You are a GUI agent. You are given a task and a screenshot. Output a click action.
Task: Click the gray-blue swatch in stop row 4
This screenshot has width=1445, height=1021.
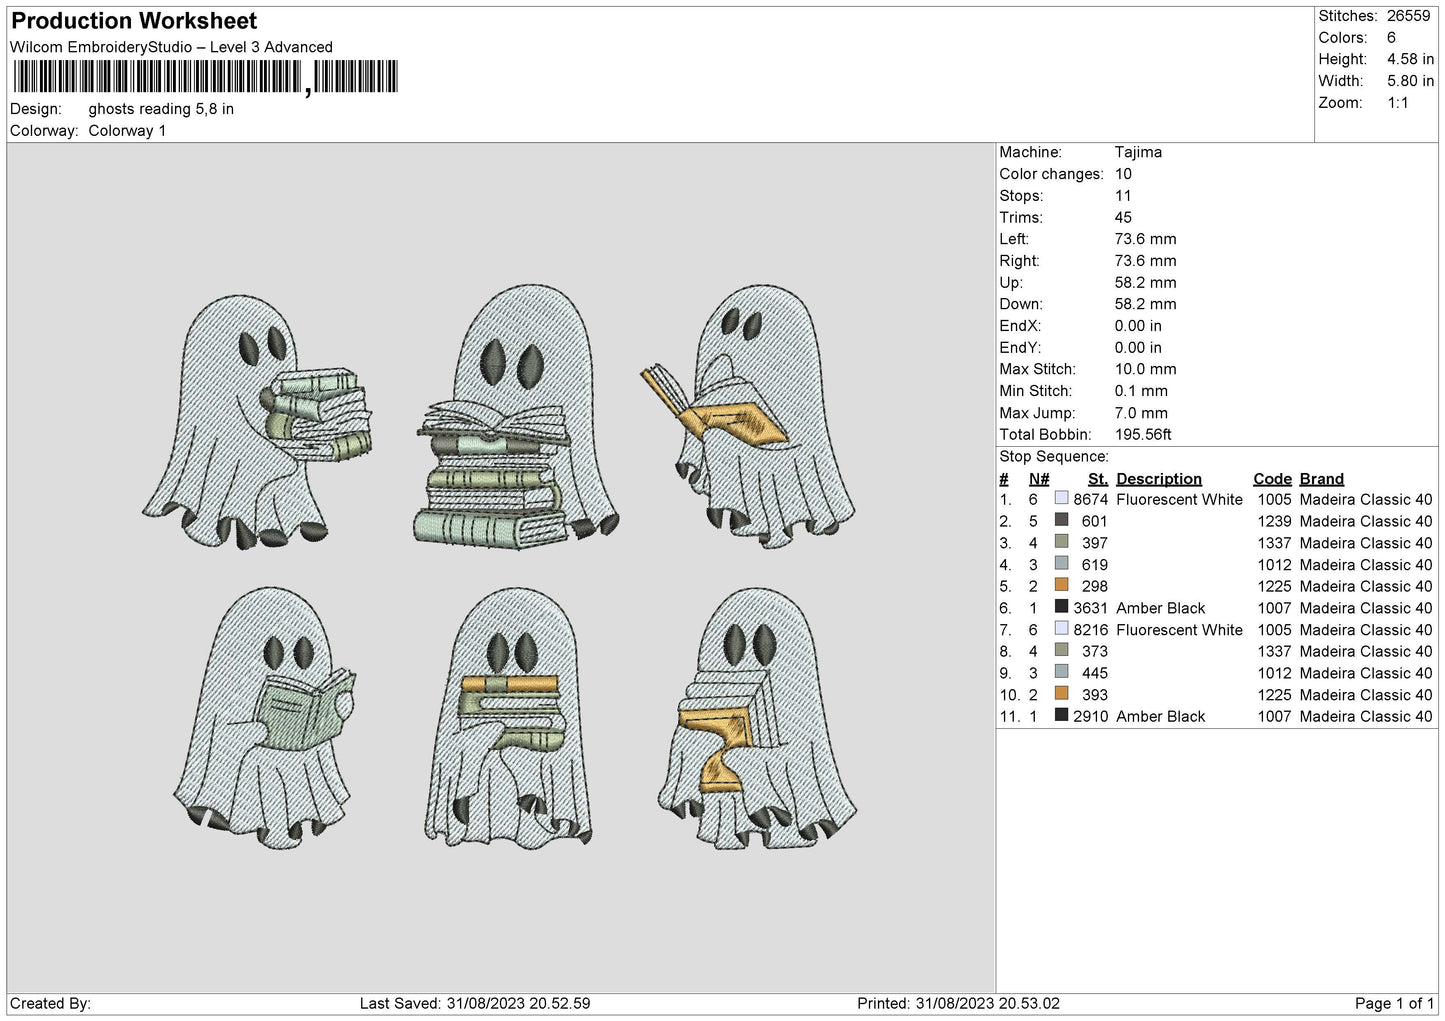click(x=1061, y=564)
